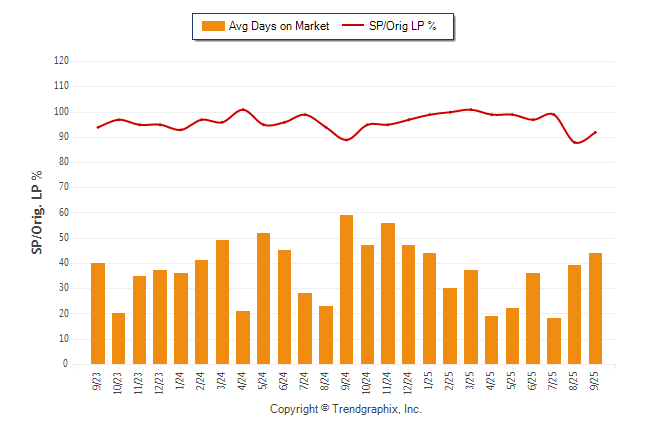The image size is (646, 434).
Task: Click the 9/23 bar
Action: [97, 313]
